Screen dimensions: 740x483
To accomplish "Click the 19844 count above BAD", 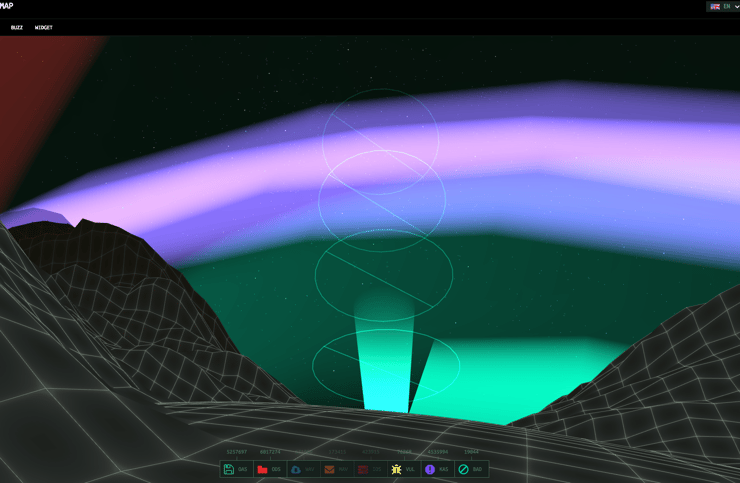I will (471, 452).
